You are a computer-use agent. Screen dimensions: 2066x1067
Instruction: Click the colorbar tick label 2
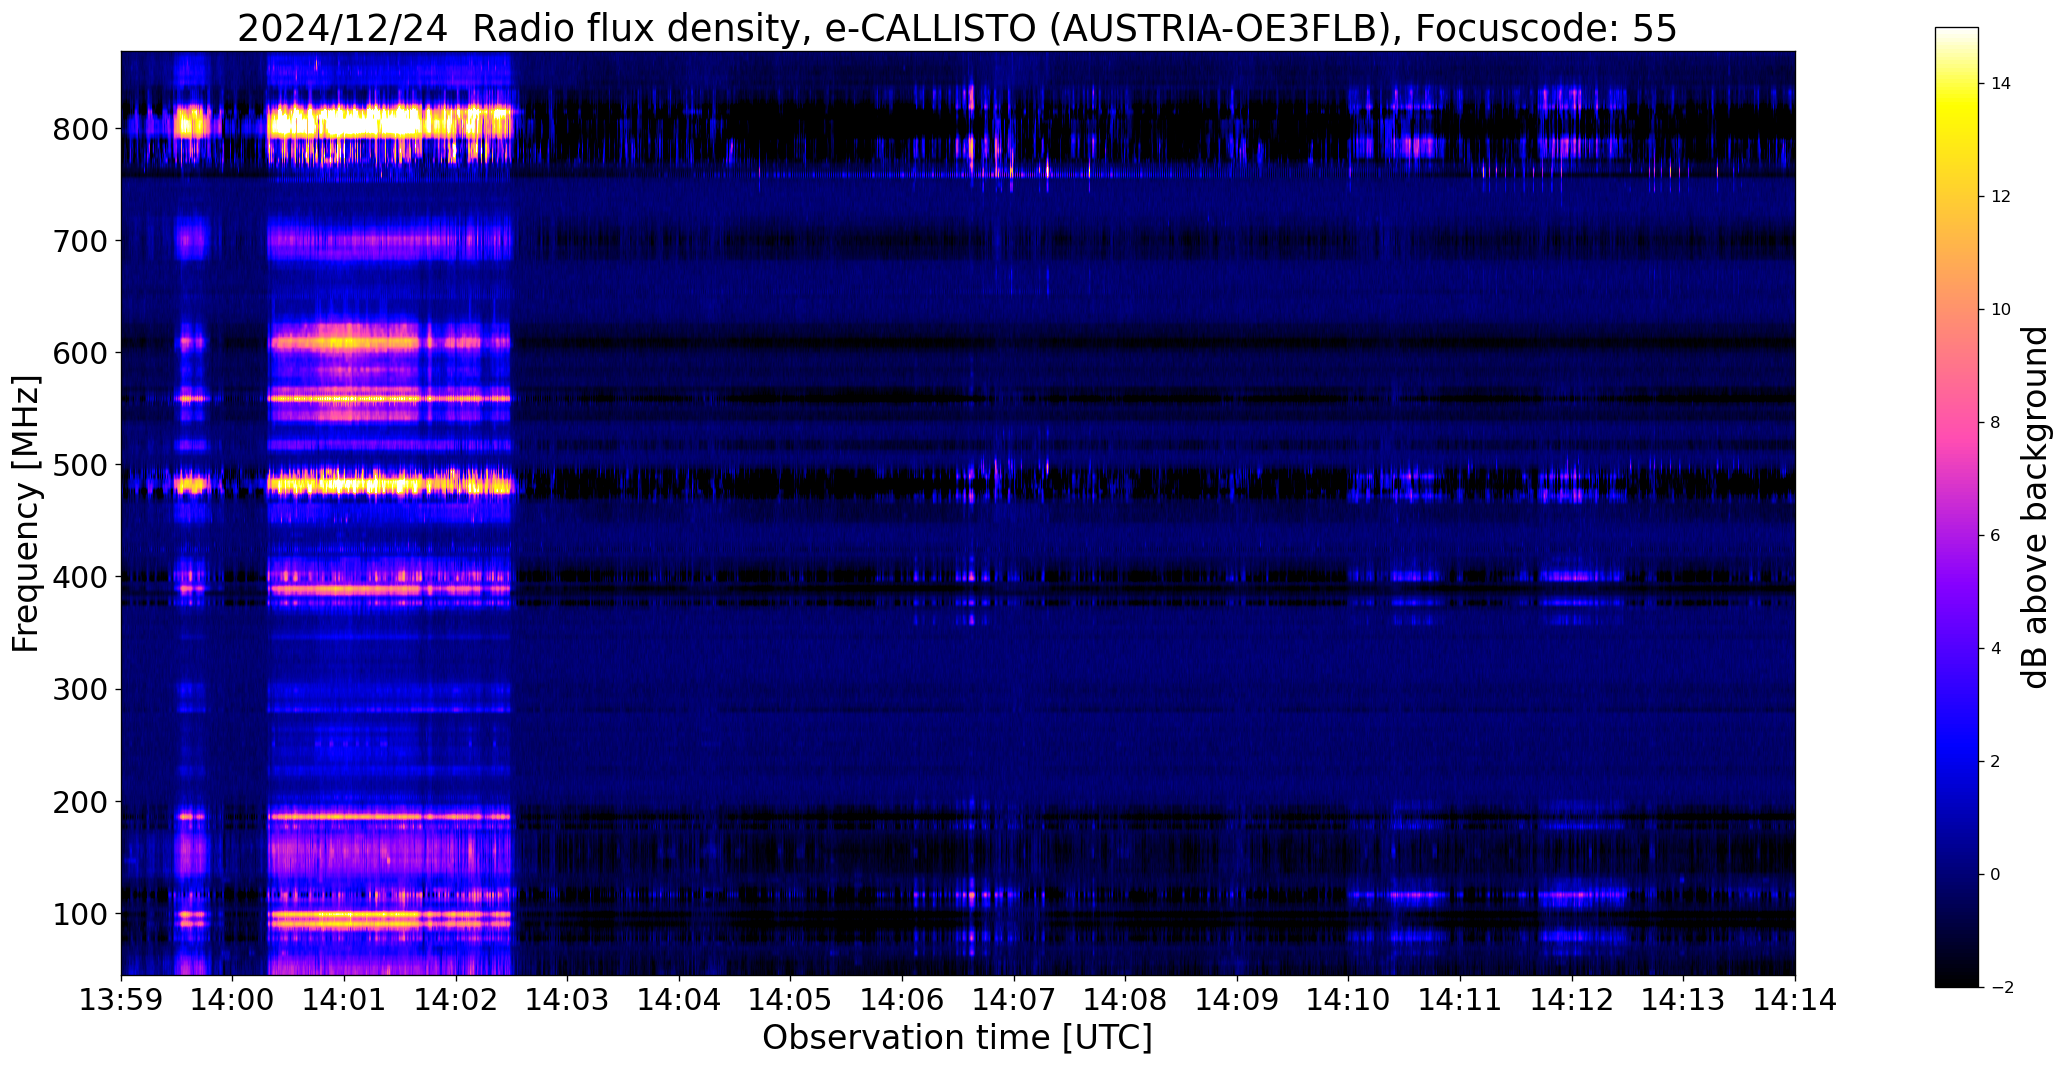coord(1995,762)
